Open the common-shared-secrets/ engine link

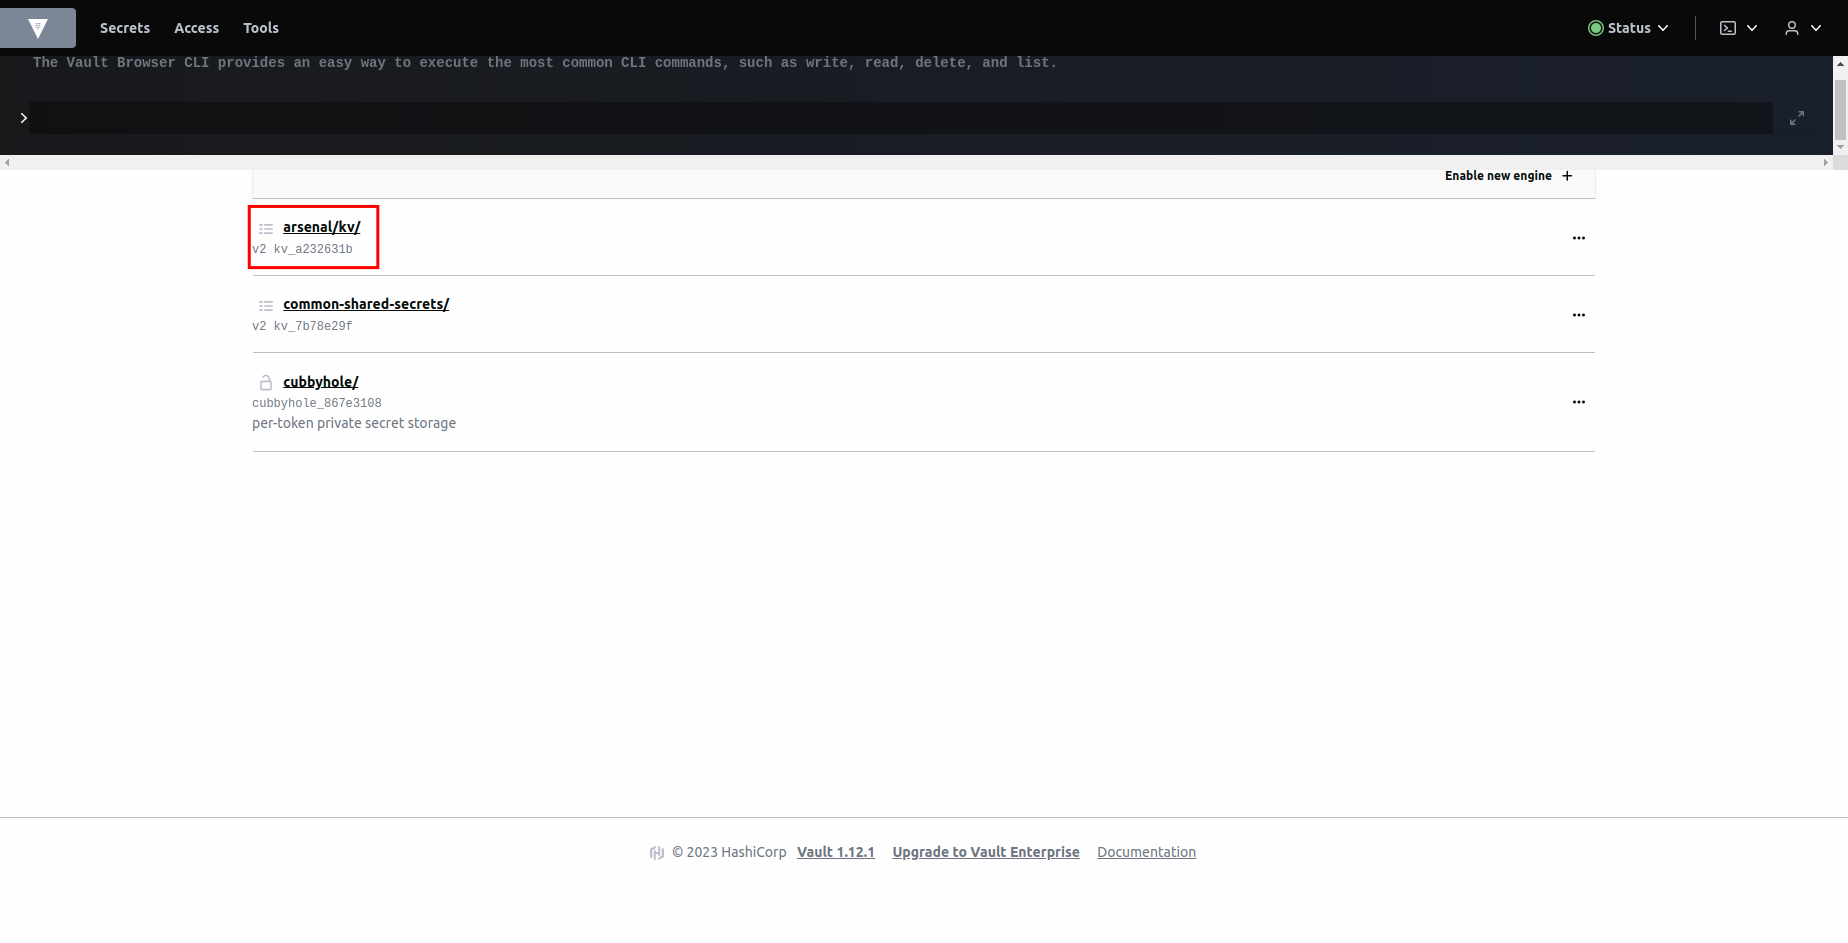[366, 304]
